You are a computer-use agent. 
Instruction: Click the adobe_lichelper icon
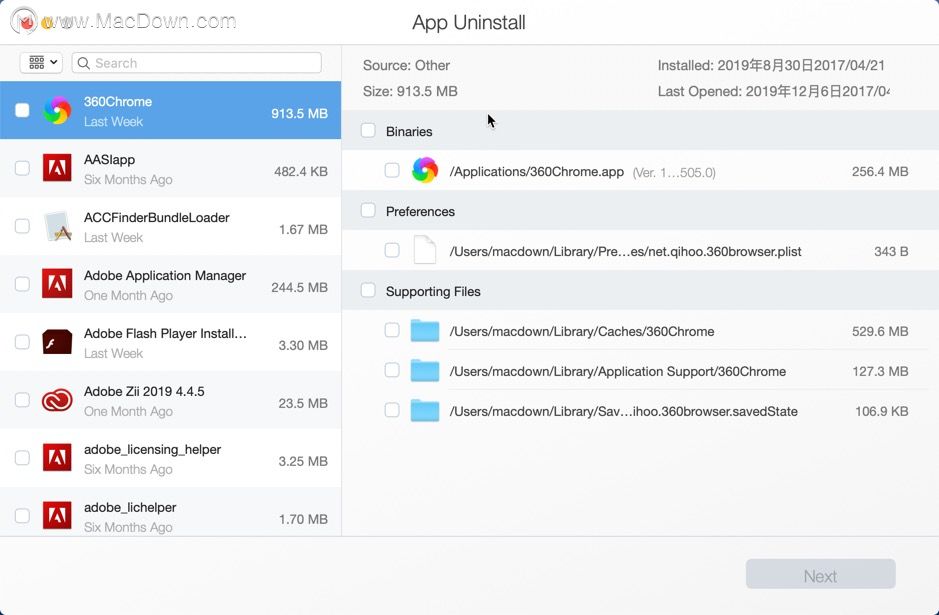[x=57, y=516]
